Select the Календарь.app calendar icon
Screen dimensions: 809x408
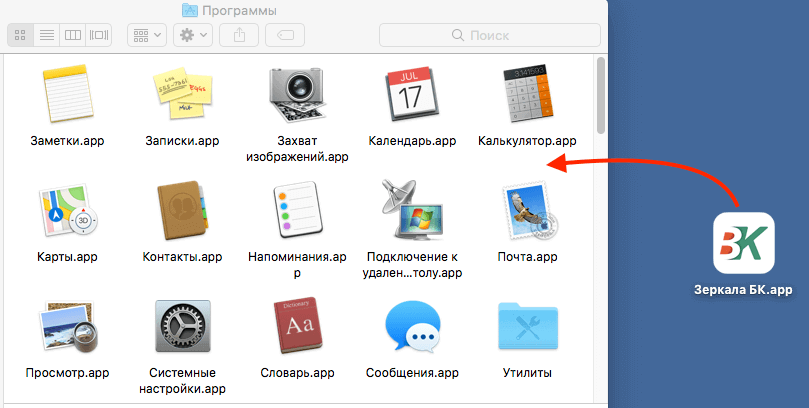(412, 93)
